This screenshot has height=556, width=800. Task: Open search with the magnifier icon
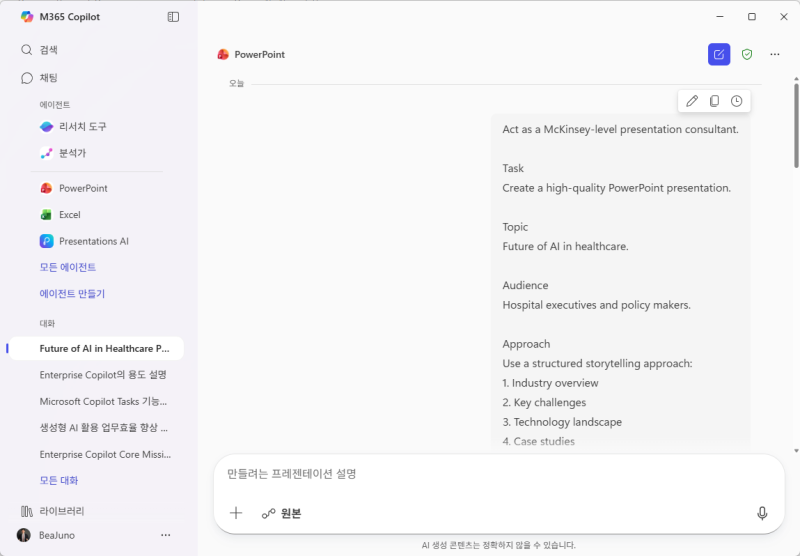(27, 49)
